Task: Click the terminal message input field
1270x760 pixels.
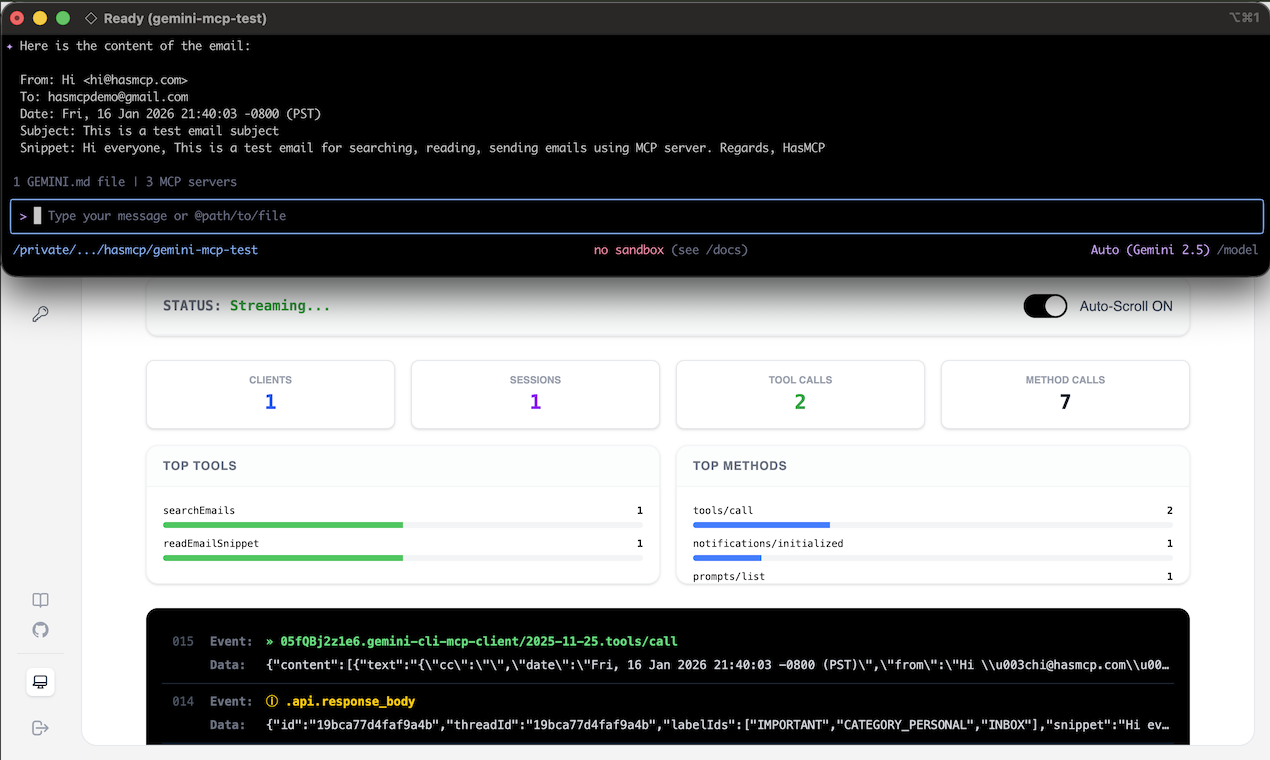Action: coord(400,215)
